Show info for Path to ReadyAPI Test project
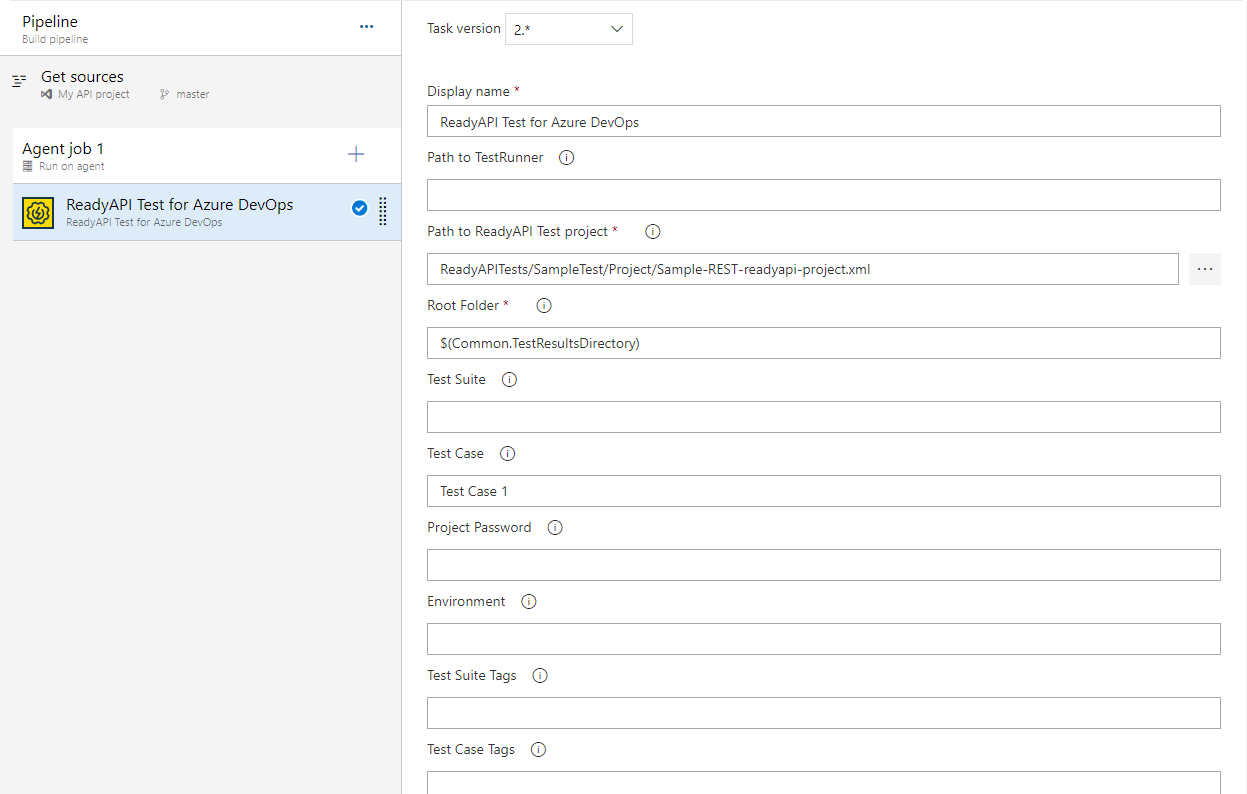Viewport: 1247px width, 794px height. pos(653,232)
